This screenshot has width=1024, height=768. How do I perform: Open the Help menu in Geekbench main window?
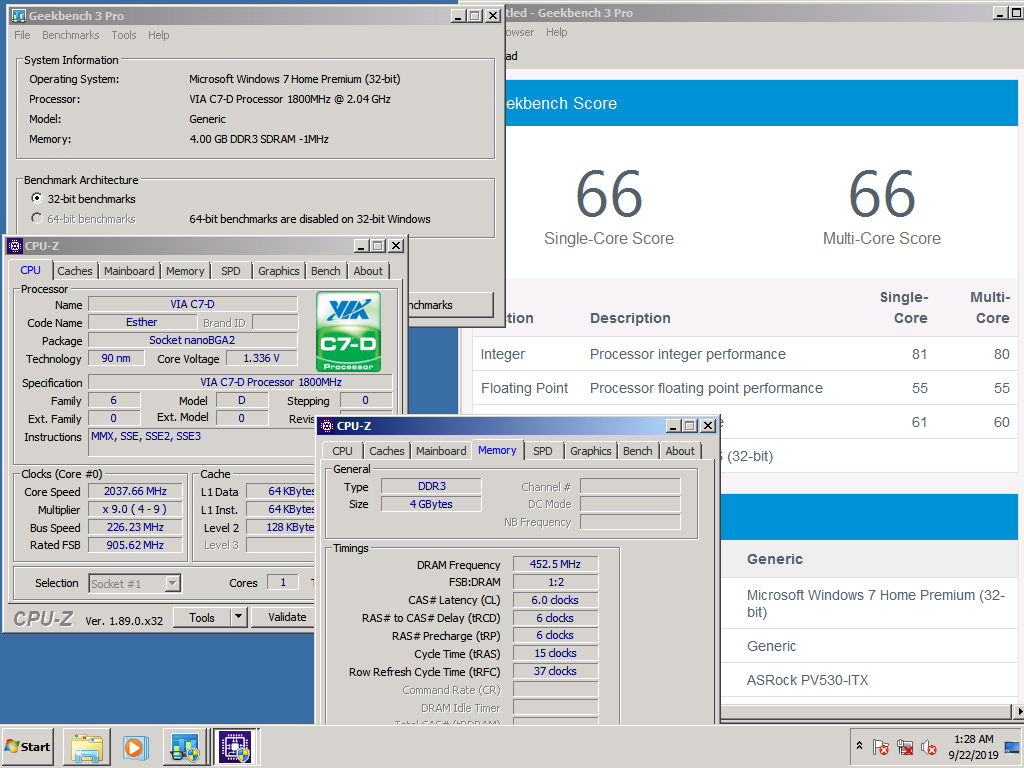click(x=158, y=35)
